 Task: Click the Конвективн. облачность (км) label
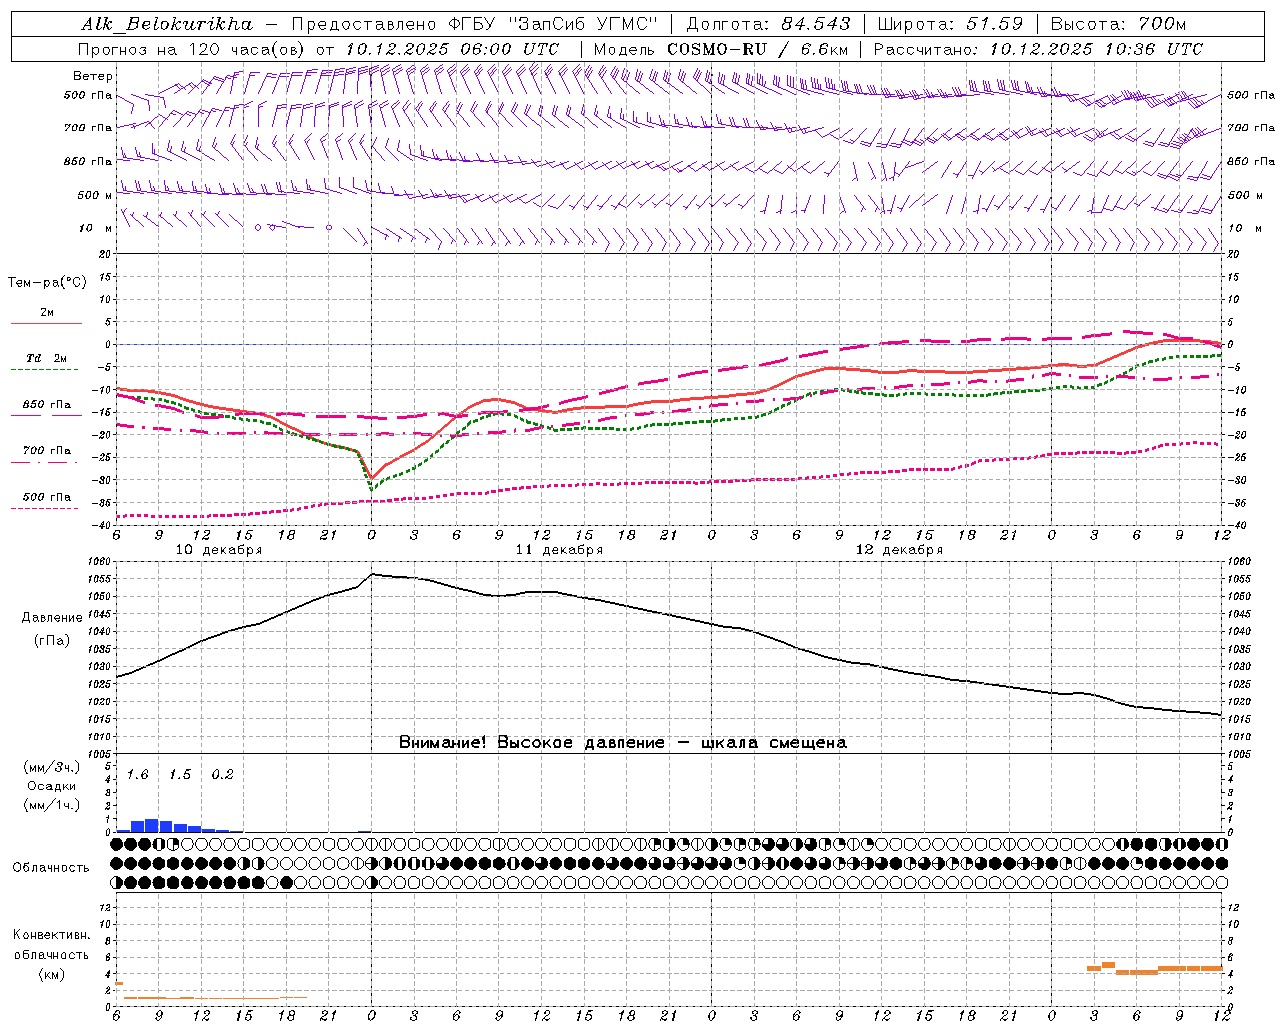[x=51, y=954]
